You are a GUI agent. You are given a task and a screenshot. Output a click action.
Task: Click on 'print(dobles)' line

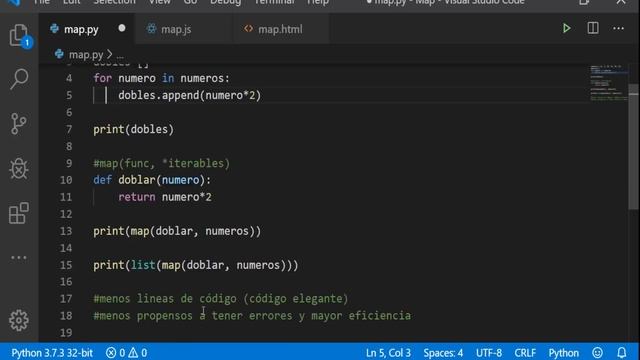[133, 129]
